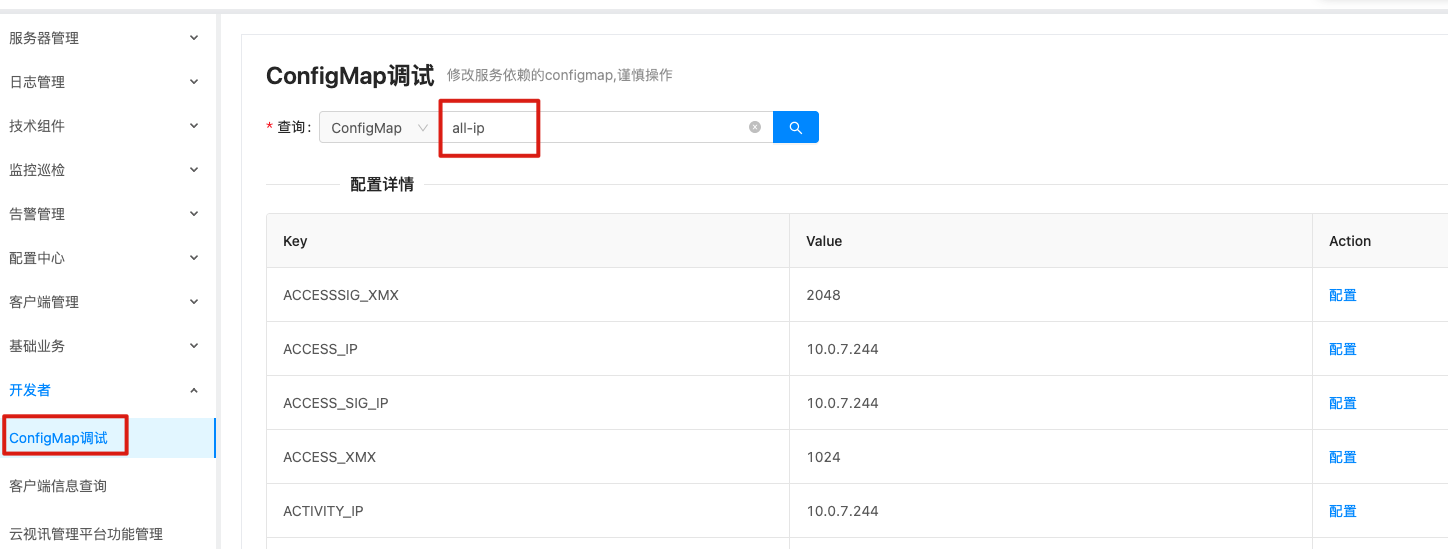Viewport: 1448px width, 549px height.
Task: Click the blue search magnifier button
Action: click(x=796, y=127)
